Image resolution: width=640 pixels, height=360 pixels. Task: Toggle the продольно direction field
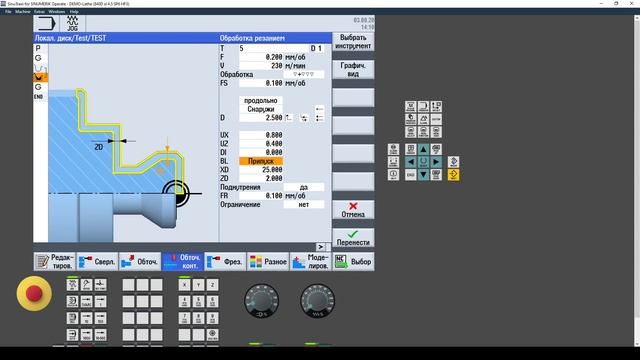[x=261, y=100]
